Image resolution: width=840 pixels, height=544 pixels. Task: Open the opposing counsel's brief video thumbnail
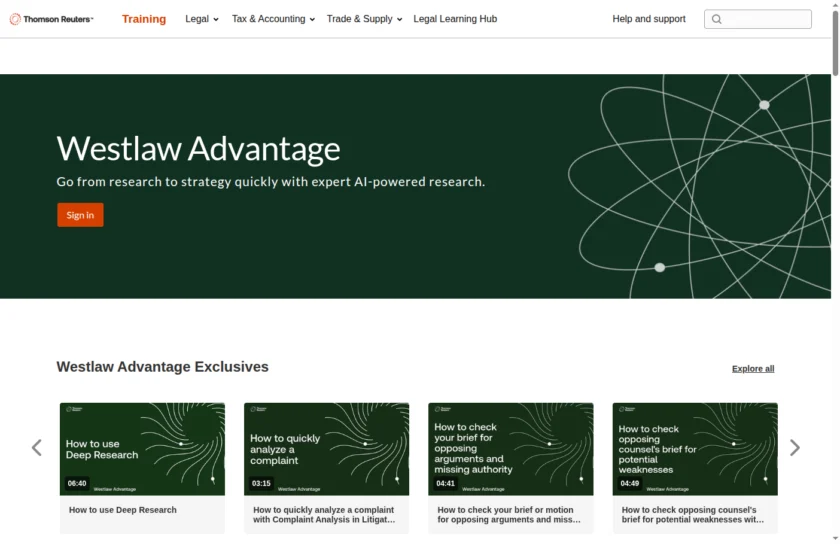[x=695, y=449]
